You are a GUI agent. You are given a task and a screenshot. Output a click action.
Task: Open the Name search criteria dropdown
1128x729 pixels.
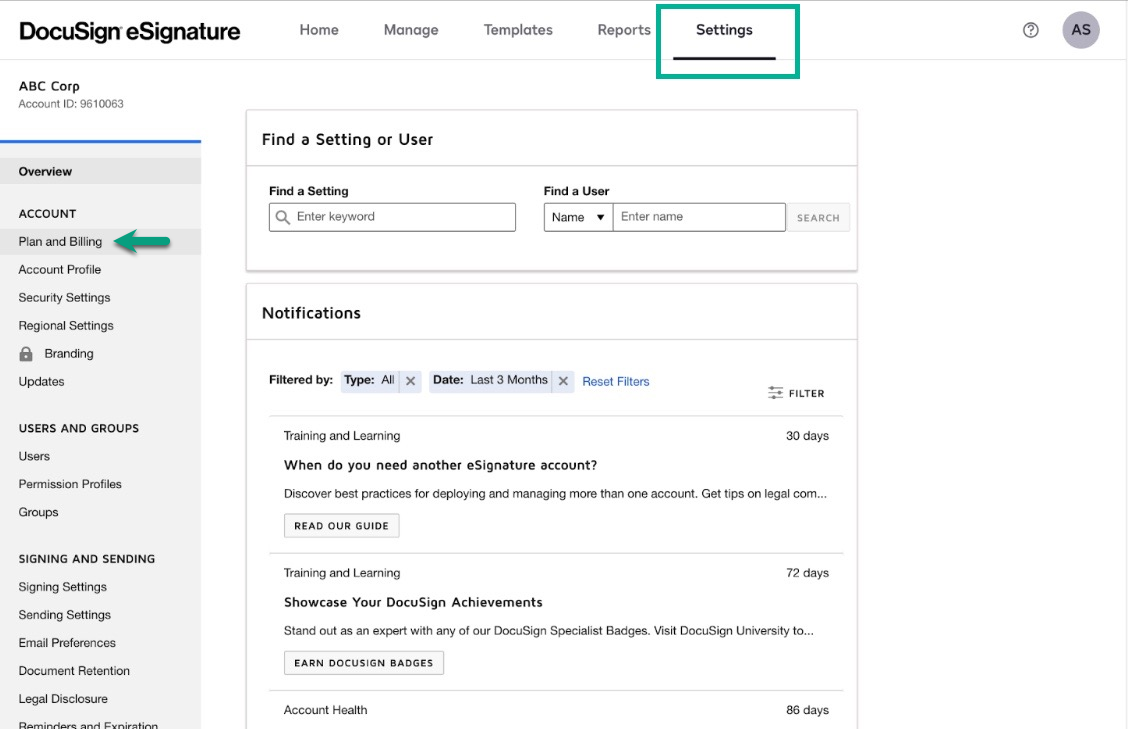point(577,216)
